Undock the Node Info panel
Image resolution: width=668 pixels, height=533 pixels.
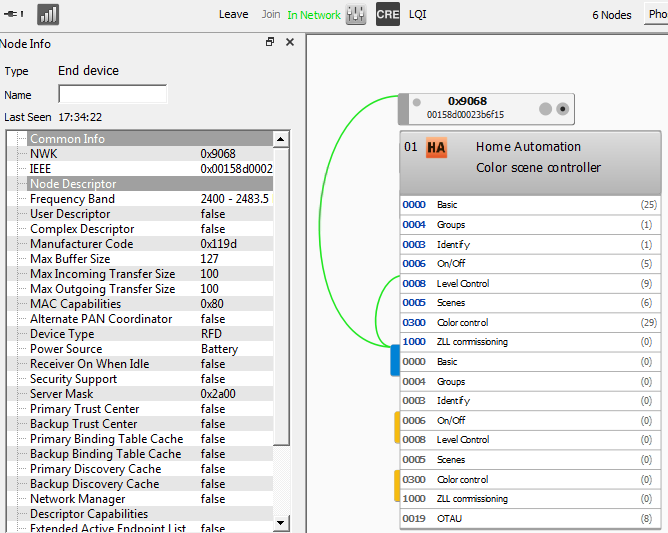pyautogui.click(x=270, y=42)
